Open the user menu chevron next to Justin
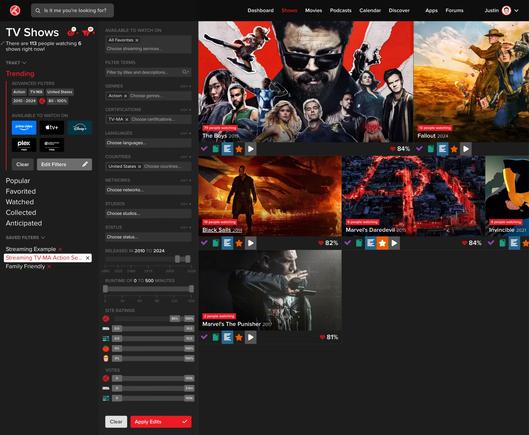Screen dimensions: 529x435 coord(516,10)
